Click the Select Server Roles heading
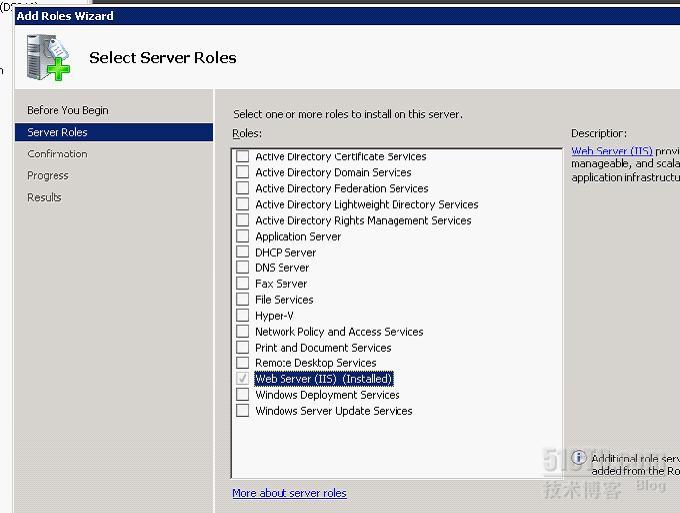 [163, 57]
